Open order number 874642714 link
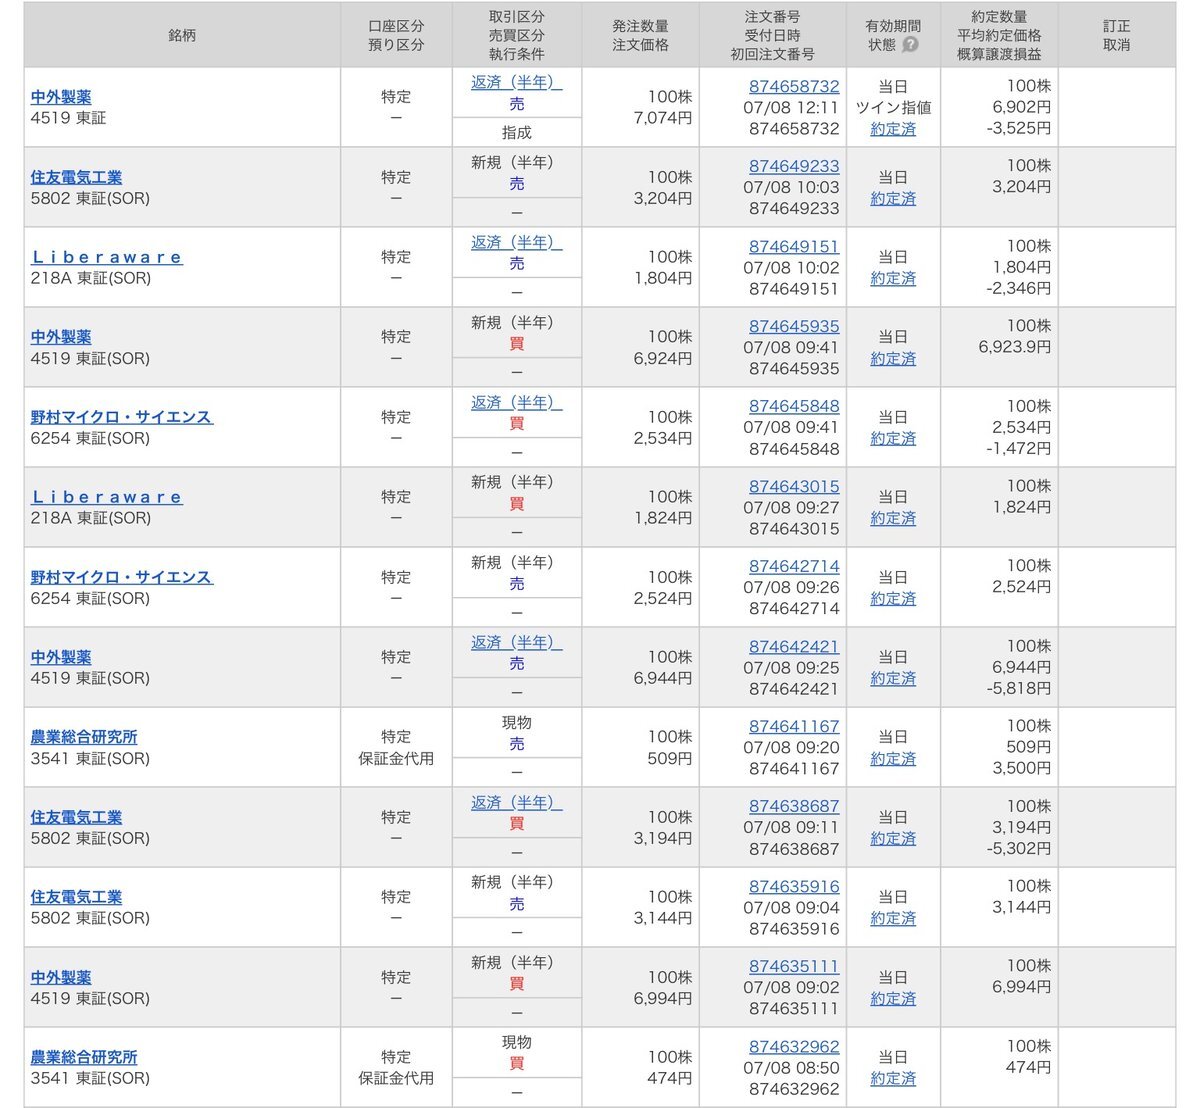This screenshot has width=1200, height=1108. (x=794, y=567)
